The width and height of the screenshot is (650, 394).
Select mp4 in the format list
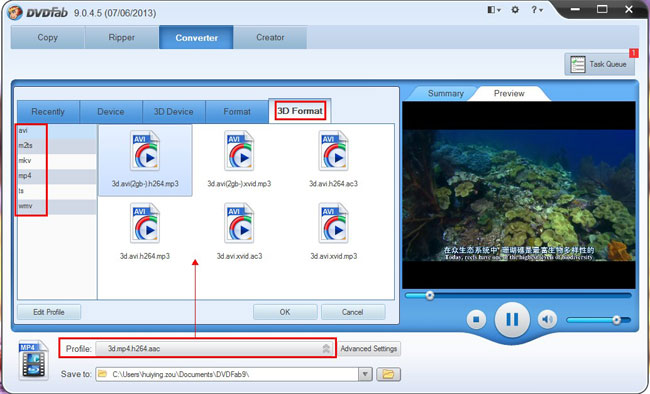coord(57,176)
